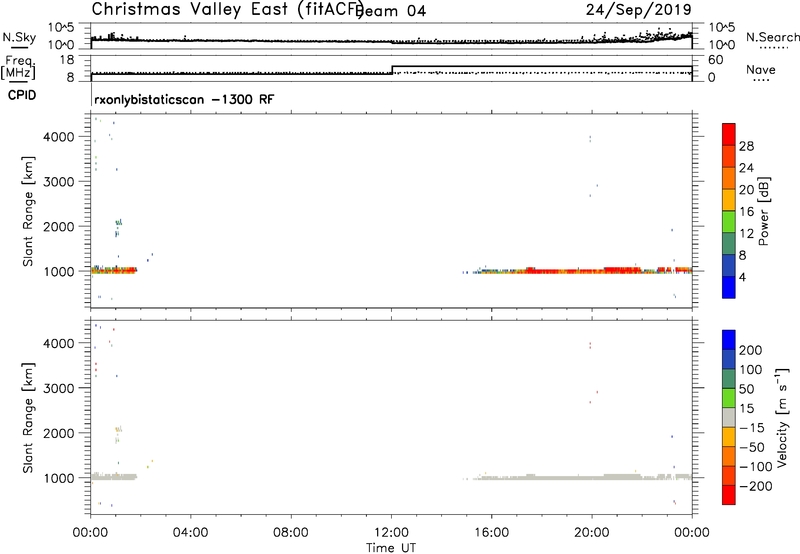
Task: Click the 'Time UT' axis label
Action: 391,548
